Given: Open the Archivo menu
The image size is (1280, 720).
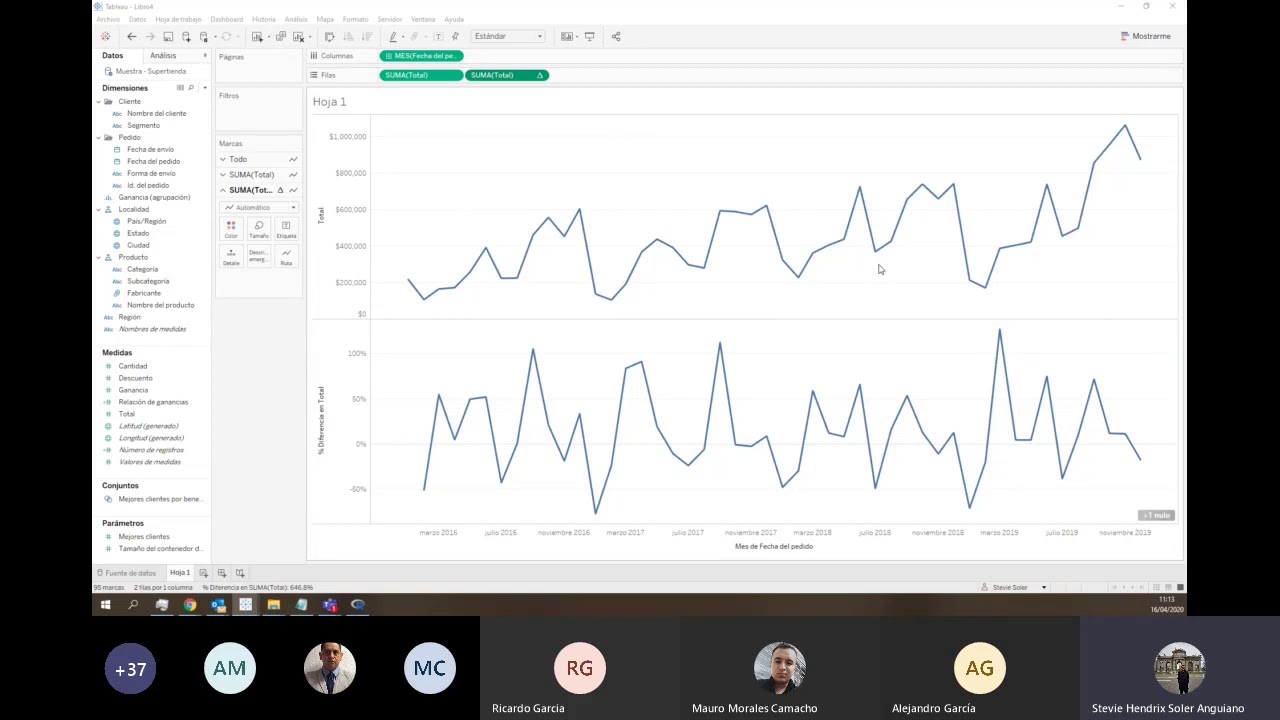Looking at the screenshot, I should click(108, 19).
